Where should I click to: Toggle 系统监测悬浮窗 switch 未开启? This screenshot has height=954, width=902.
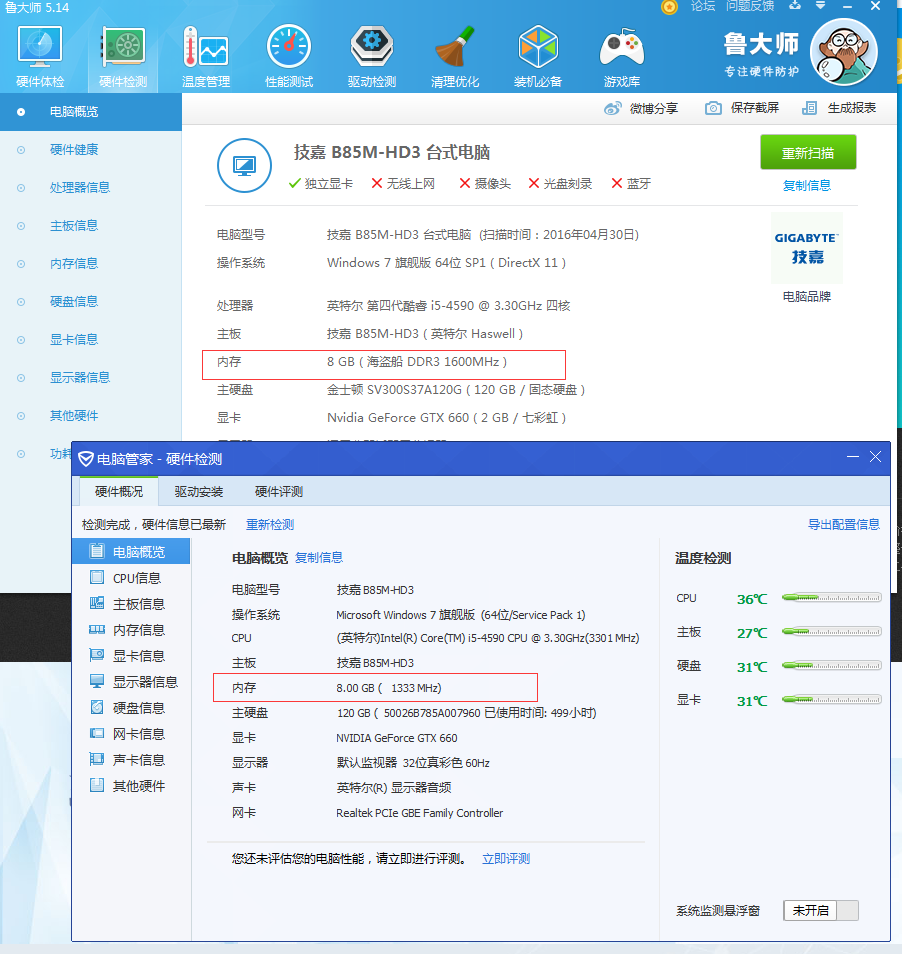pos(820,910)
